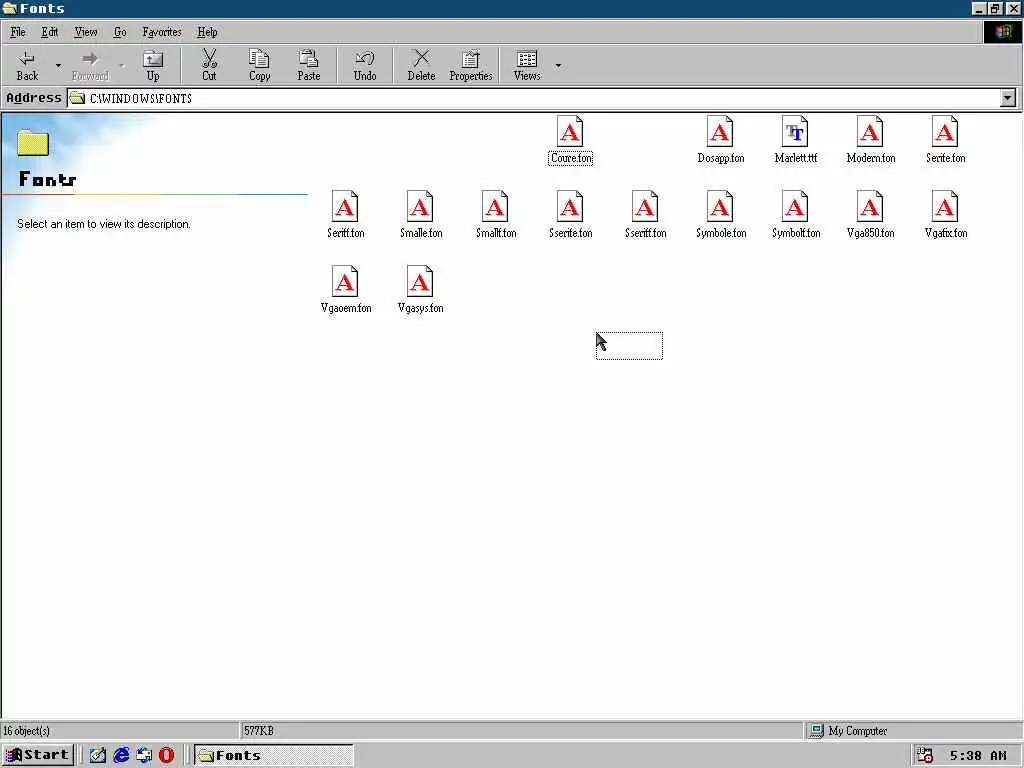The height and width of the screenshot is (768, 1024).
Task: Click the Views toolbar button
Action: pyautogui.click(x=527, y=65)
